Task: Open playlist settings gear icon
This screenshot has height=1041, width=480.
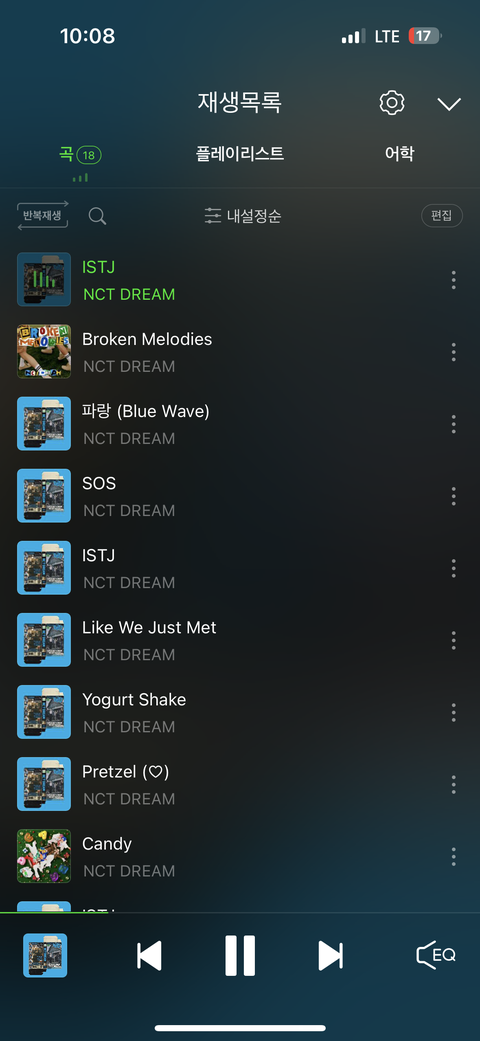Action: tap(392, 103)
